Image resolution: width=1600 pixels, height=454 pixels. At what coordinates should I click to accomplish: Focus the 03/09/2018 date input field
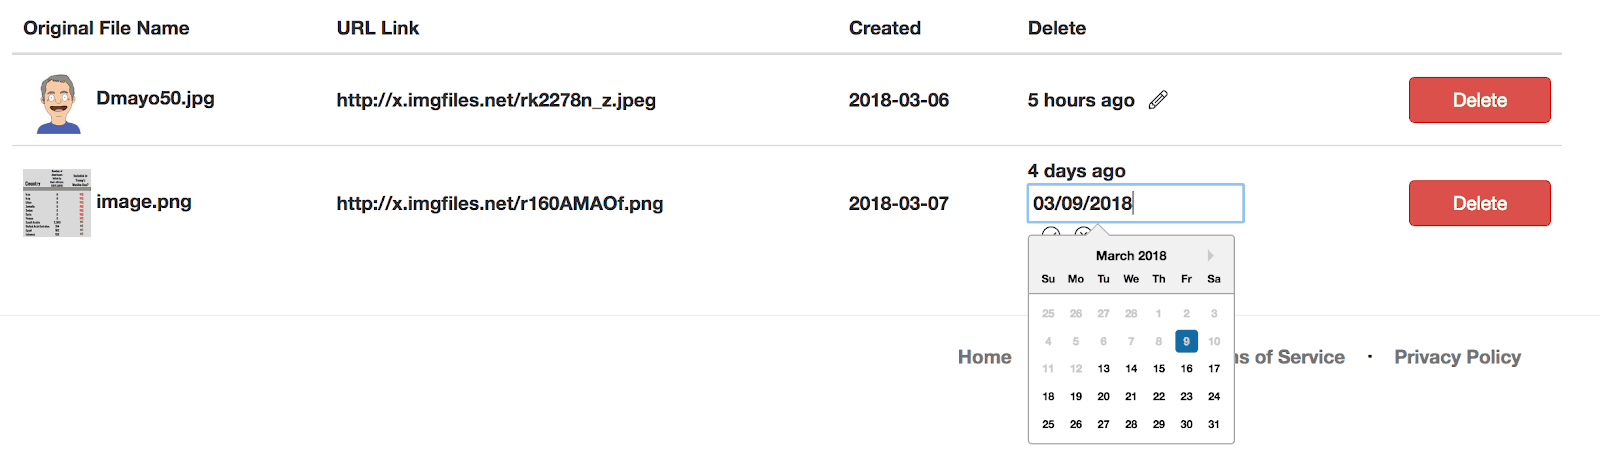tap(1136, 203)
